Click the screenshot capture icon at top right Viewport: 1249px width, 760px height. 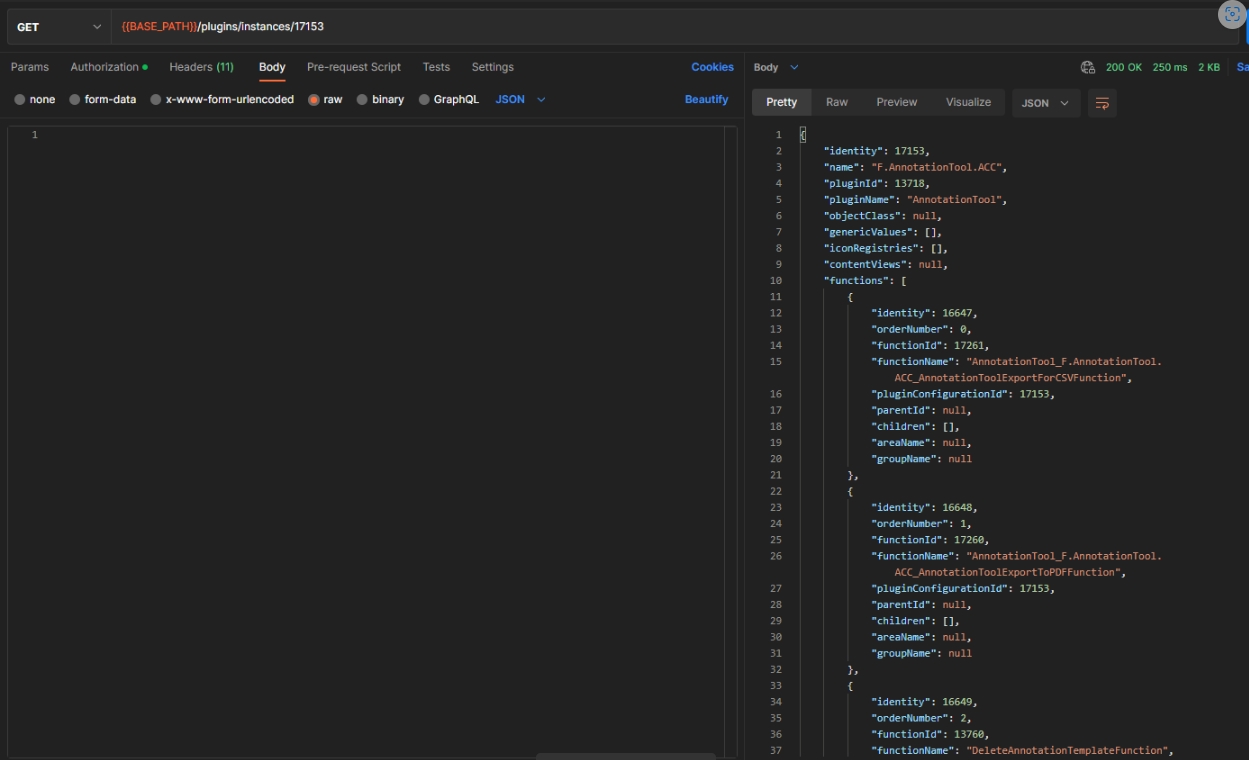[1233, 14]
